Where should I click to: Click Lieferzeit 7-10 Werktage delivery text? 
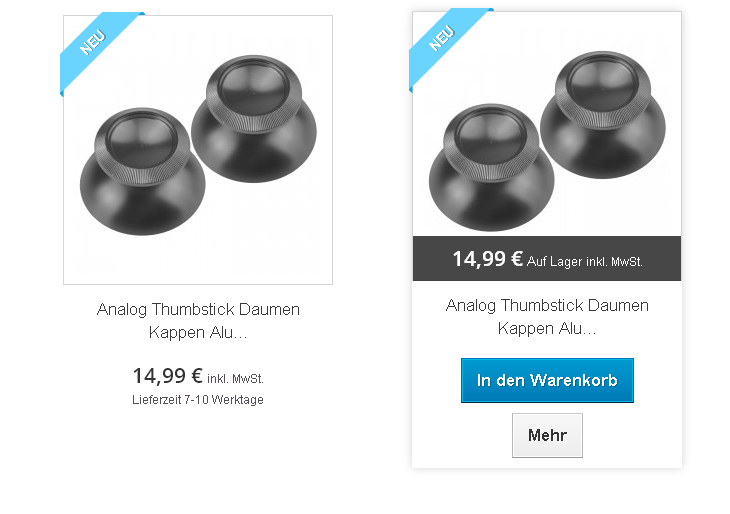click(198, 400)
